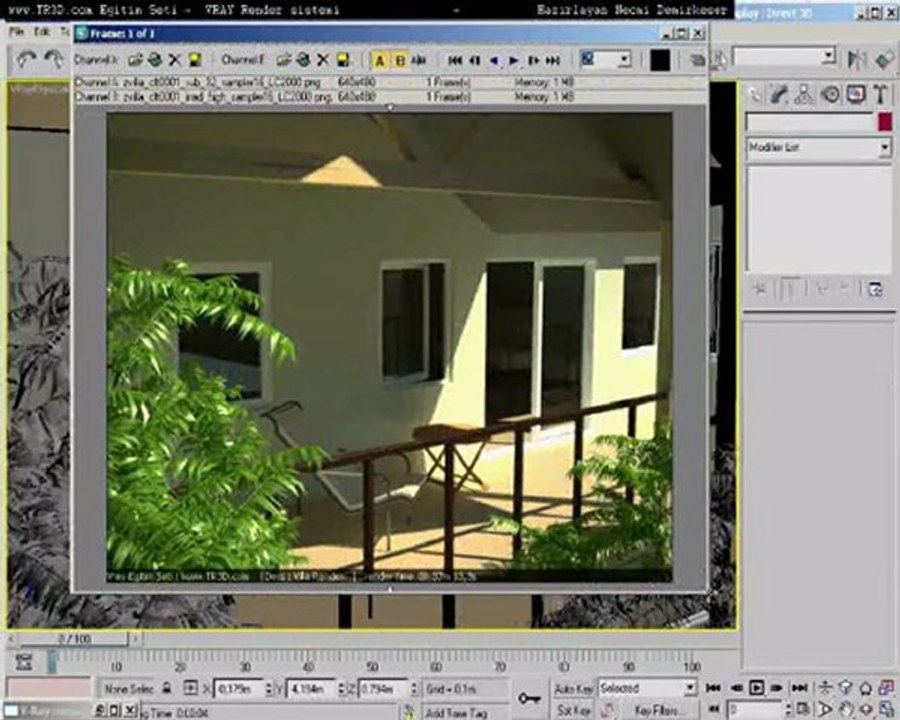900x720 pixels.
Task: Open the Create command panel tab
Action: pos(755,95)
